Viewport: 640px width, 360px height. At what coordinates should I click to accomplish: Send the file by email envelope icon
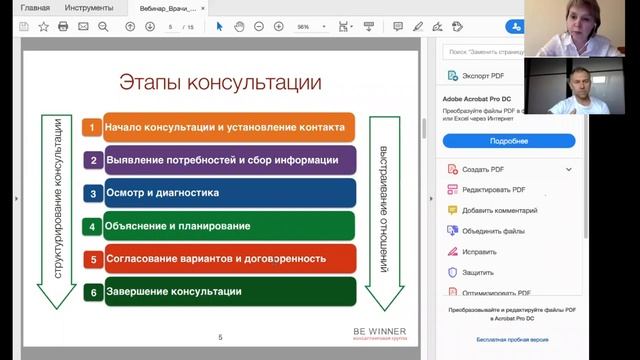tap(83, 27)
